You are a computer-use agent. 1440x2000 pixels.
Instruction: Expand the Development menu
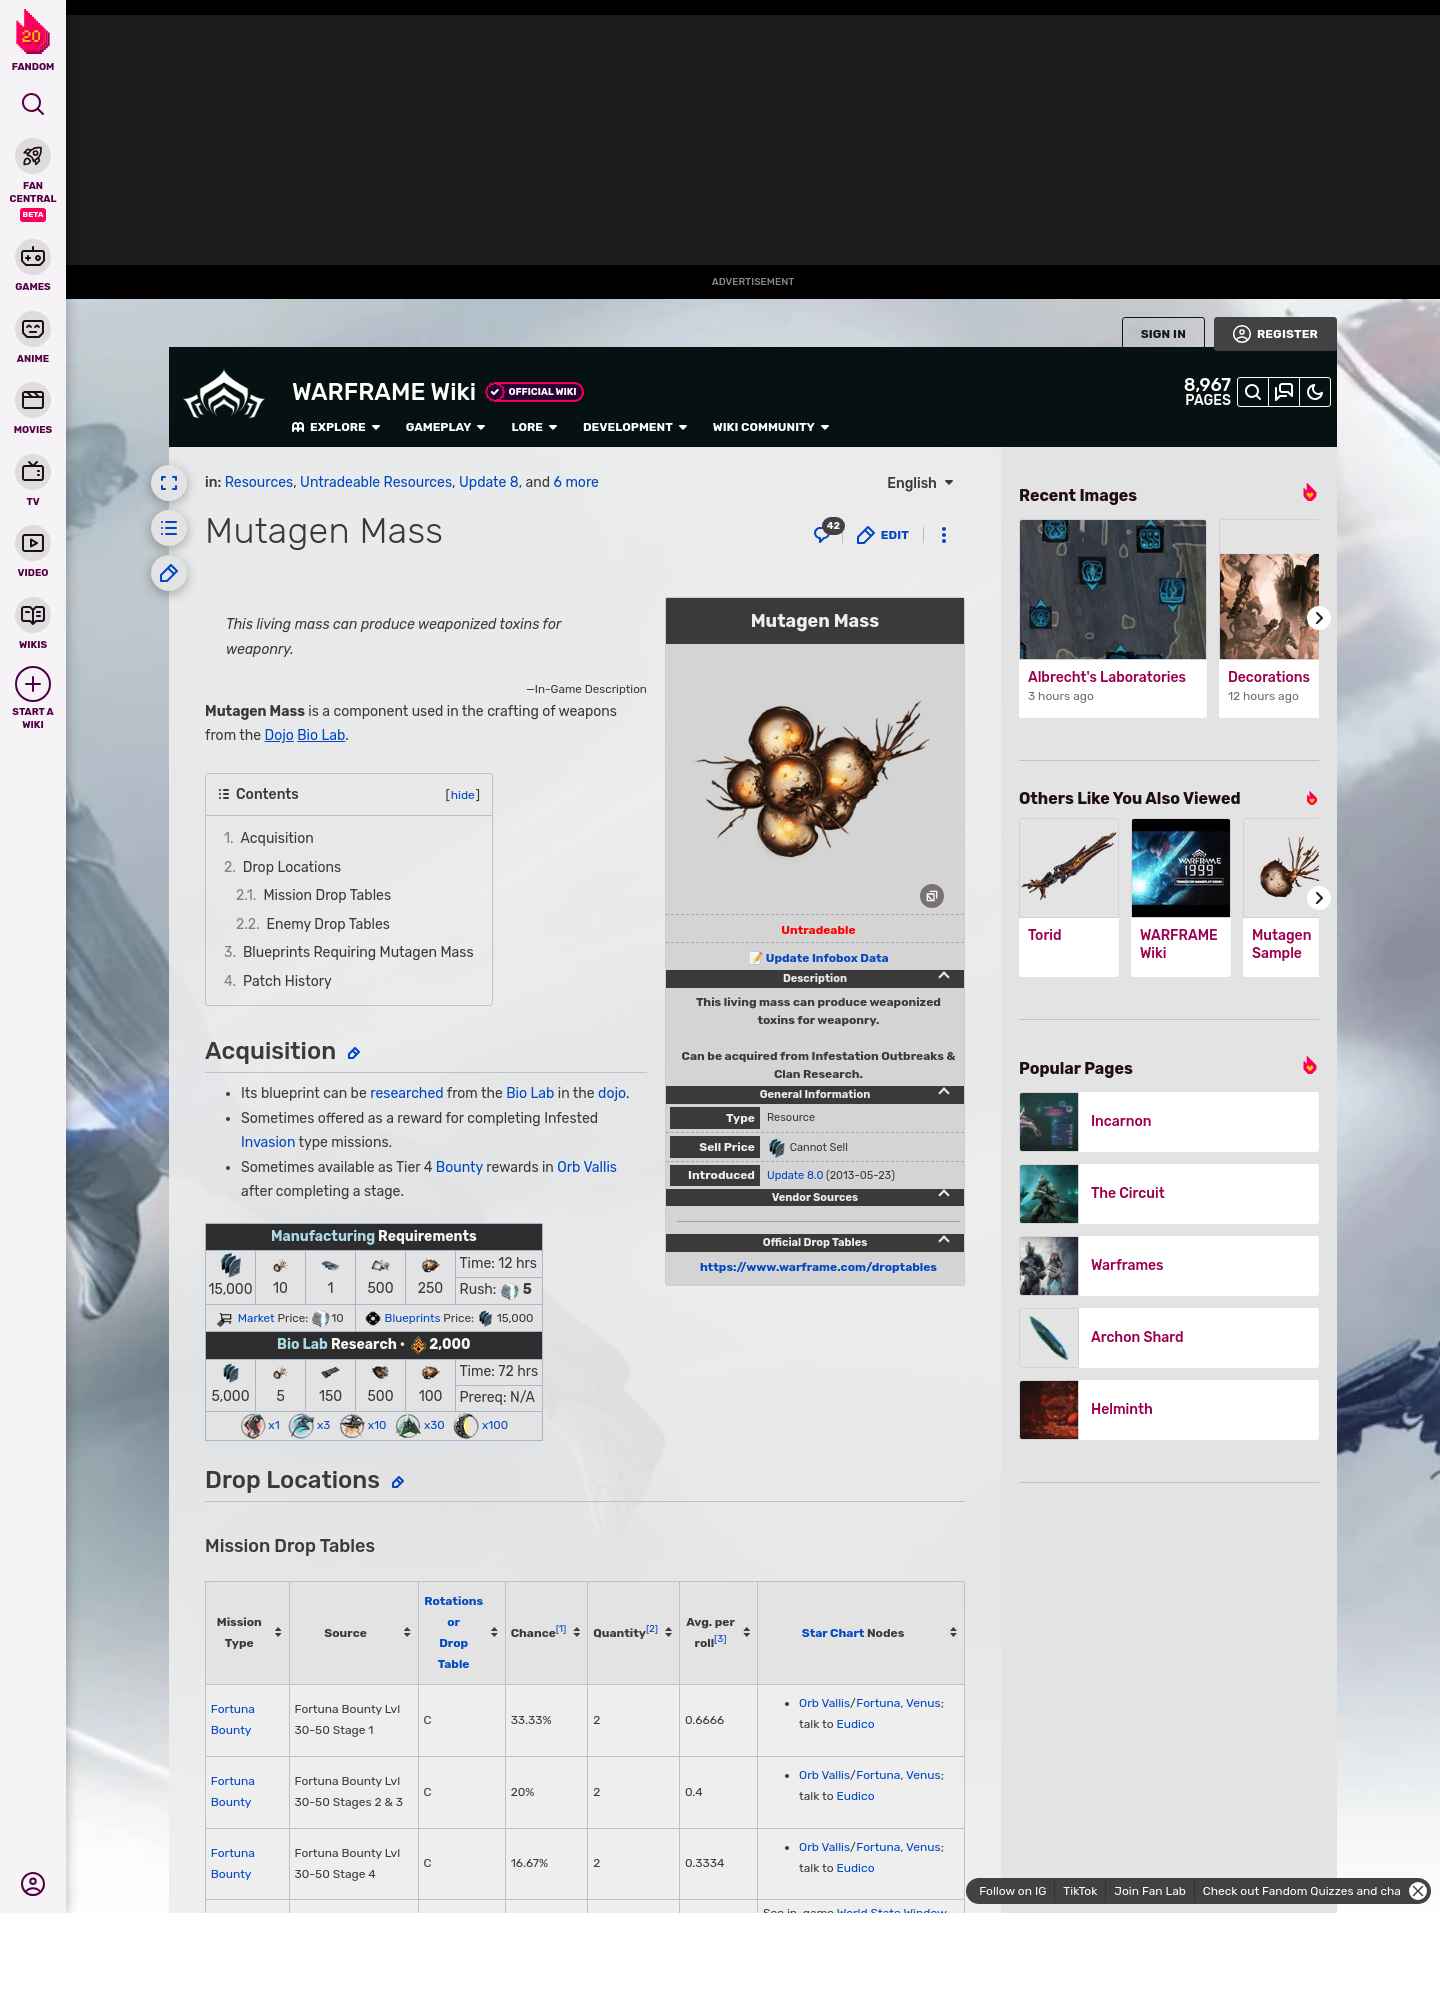pyautogui.click(x=635, y=427)
